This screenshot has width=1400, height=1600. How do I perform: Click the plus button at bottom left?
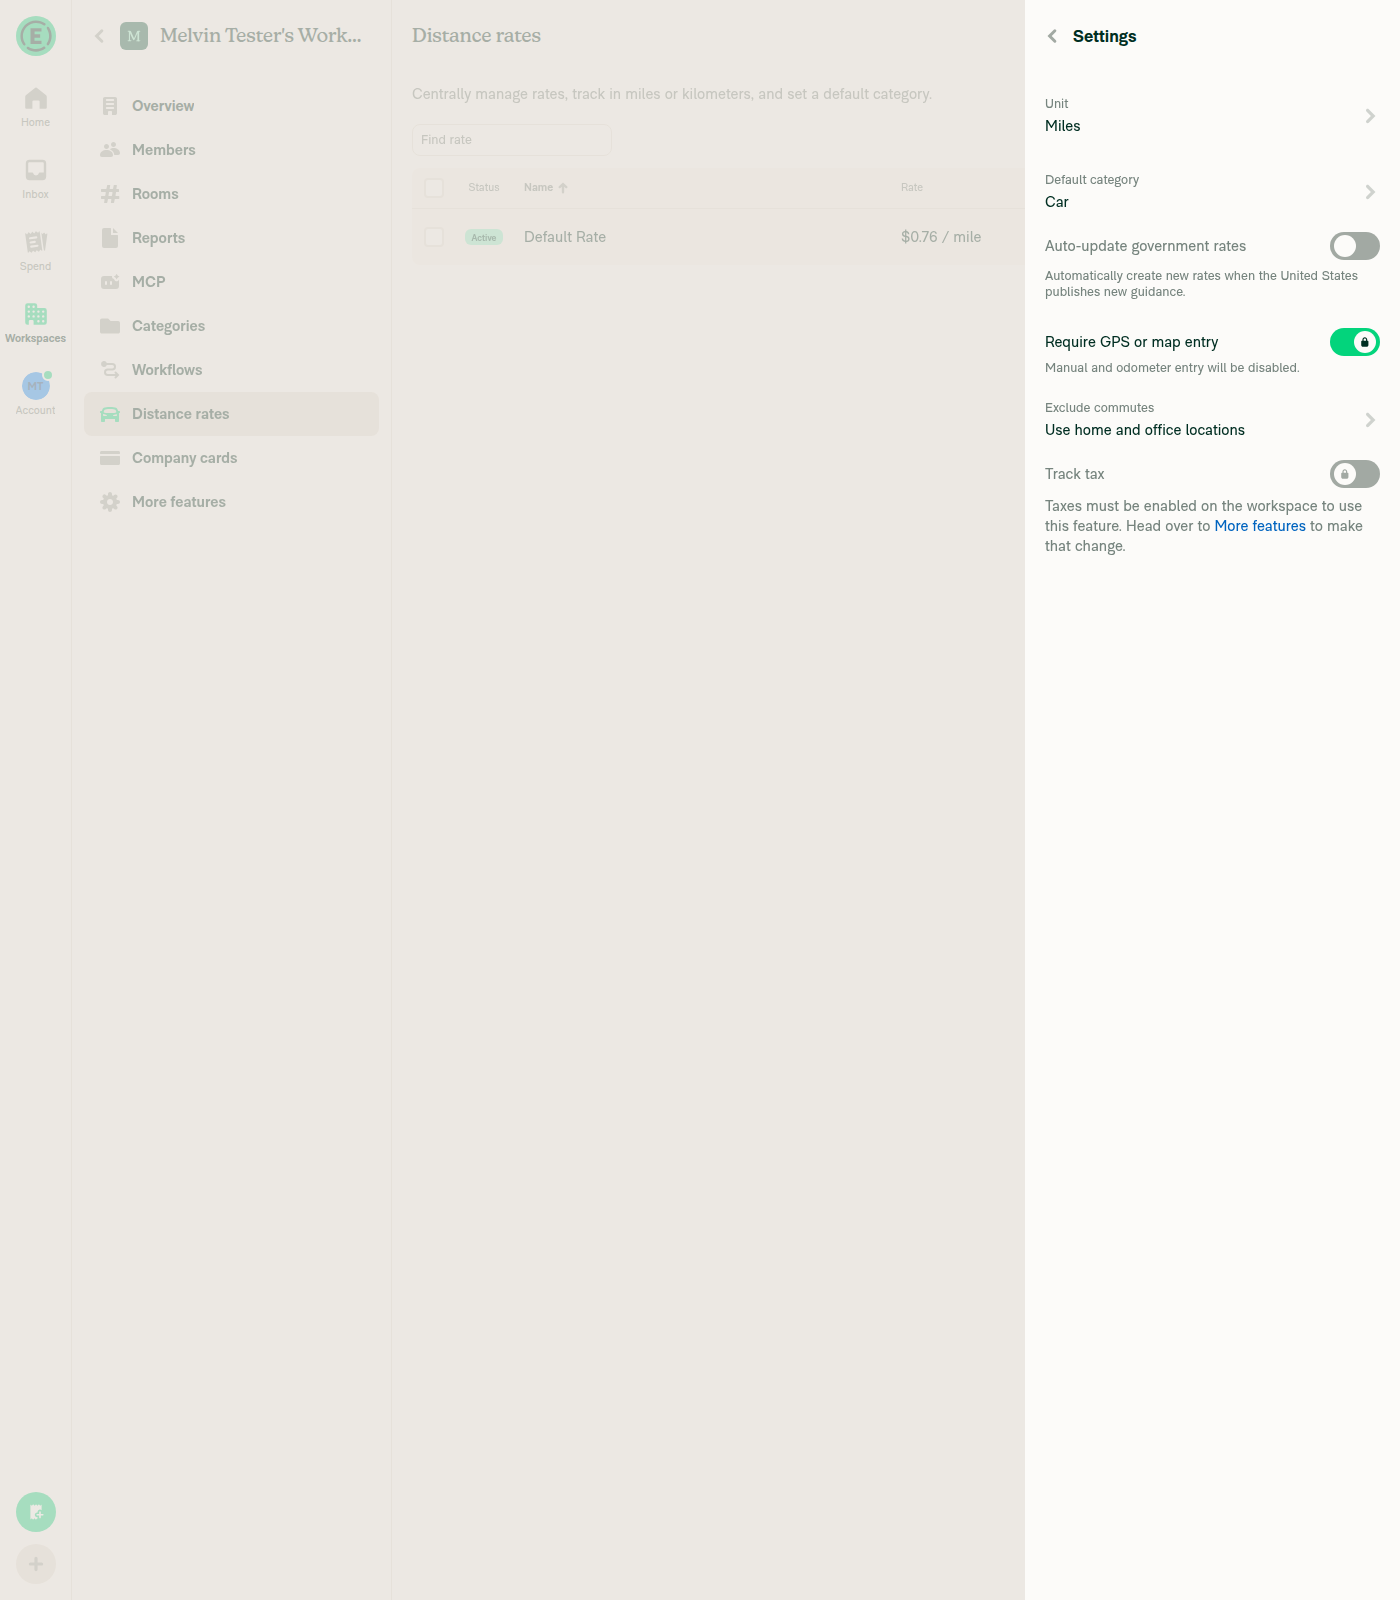pos(36,1564)
